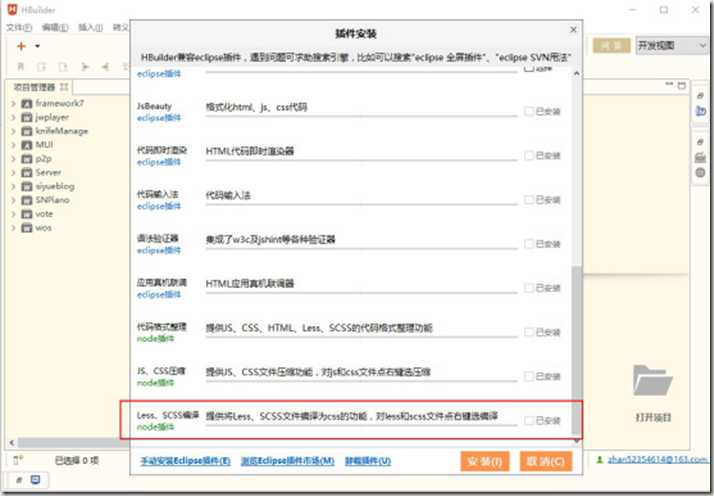Viewport: 714px width, 496px height.
Task: Select the wos project name
Action: pos(43,228)
